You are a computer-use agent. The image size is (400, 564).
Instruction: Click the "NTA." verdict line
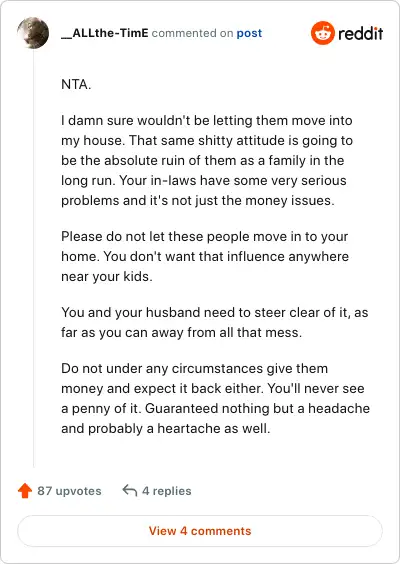76,85
